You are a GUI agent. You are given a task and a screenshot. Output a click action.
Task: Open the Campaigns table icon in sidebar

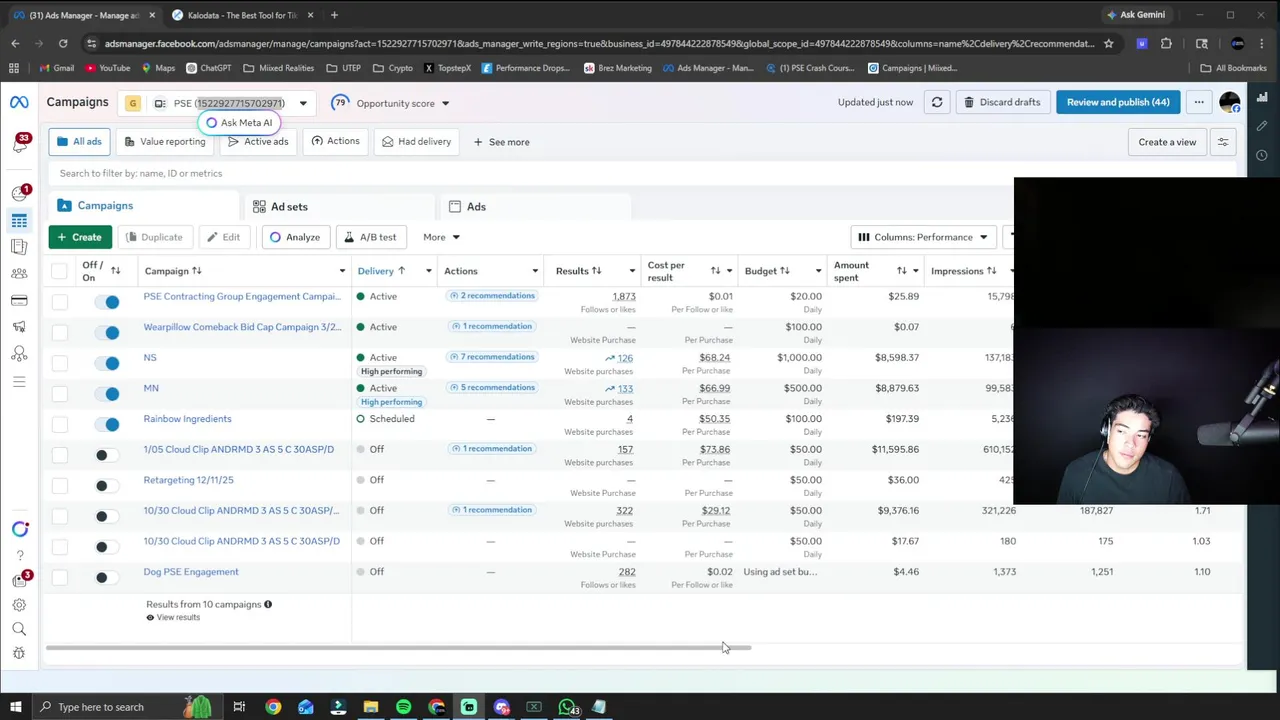(19, 220)
